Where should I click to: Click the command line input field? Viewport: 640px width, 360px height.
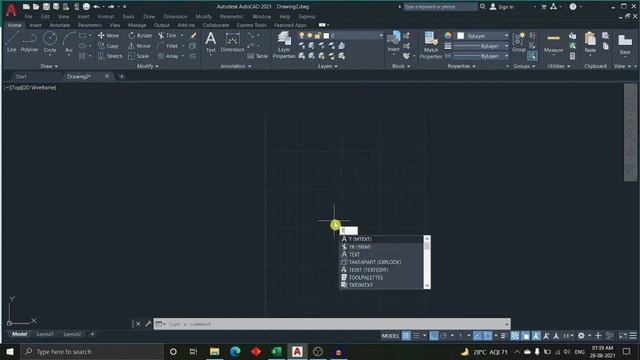332,324
